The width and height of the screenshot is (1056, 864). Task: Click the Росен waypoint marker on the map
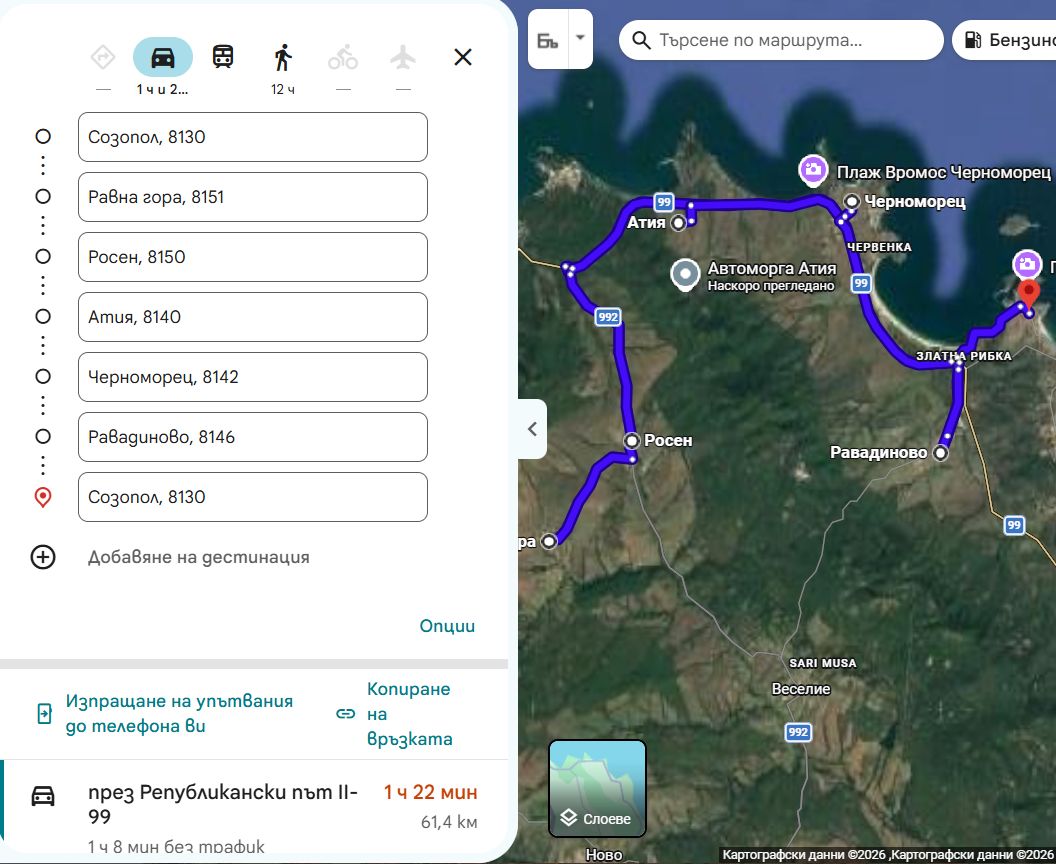click(x=632, y=440)
